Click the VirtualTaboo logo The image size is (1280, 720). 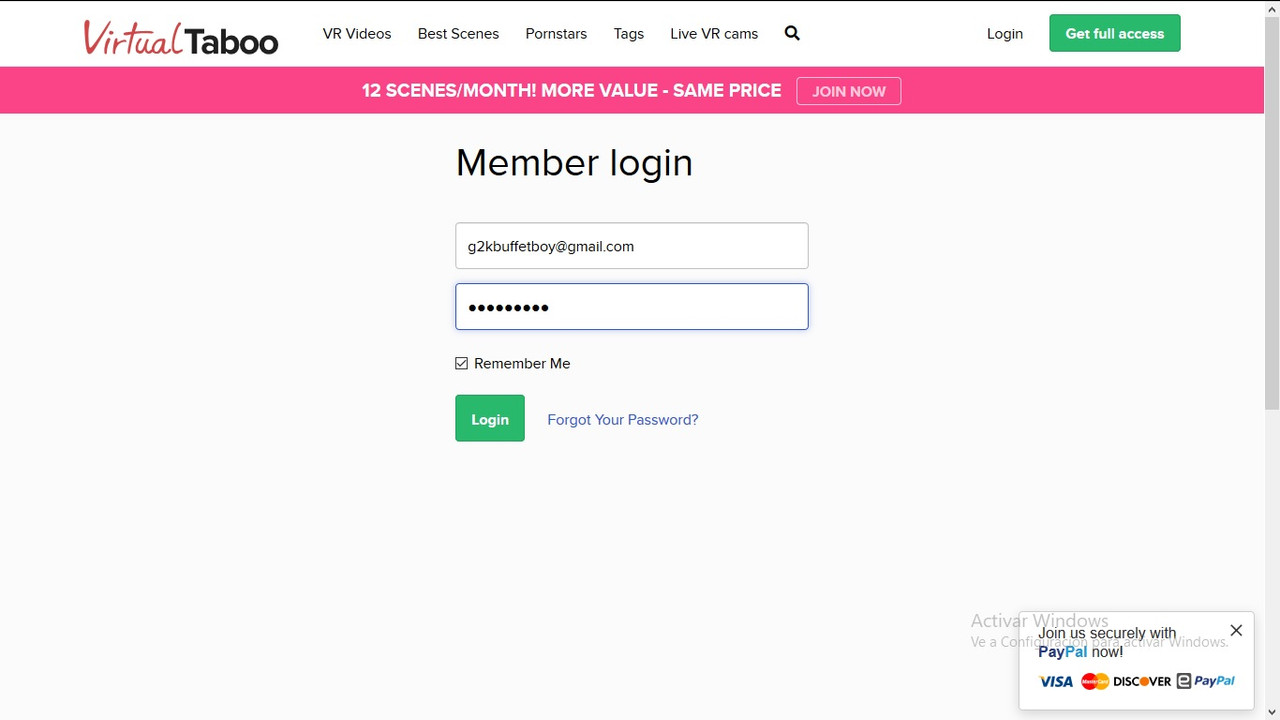point(181,37)
